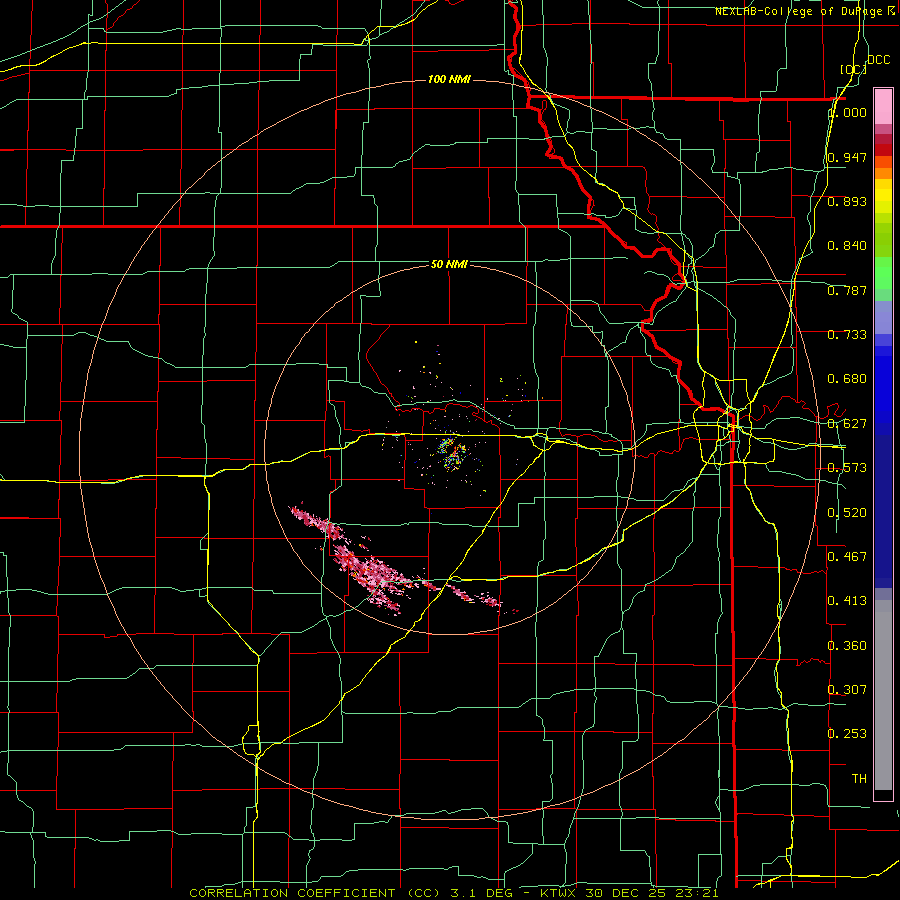This screenshot has width=900, height=900.
Task: Click the CORRELATION COEFFICIENT (CC) footer text
Action: [x=315, y=893]
